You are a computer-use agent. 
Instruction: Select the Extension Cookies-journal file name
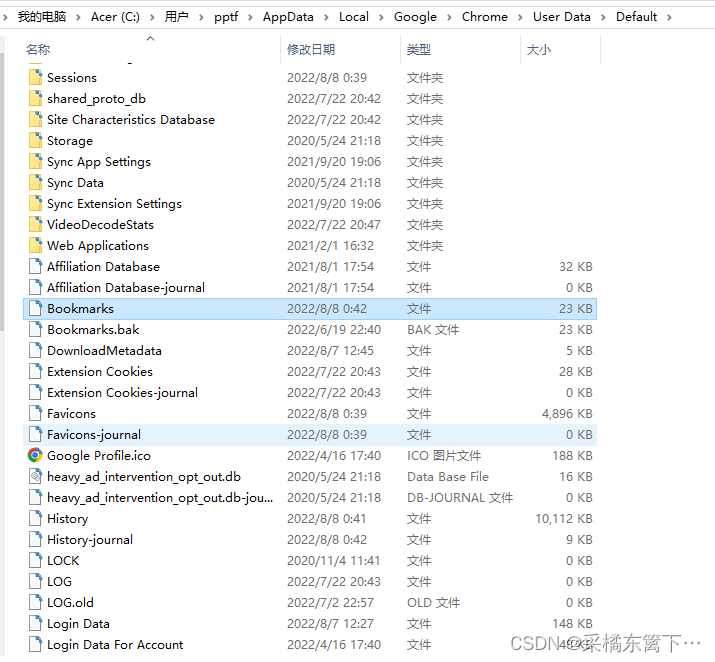pyautogui.click(x=122, y=392)
